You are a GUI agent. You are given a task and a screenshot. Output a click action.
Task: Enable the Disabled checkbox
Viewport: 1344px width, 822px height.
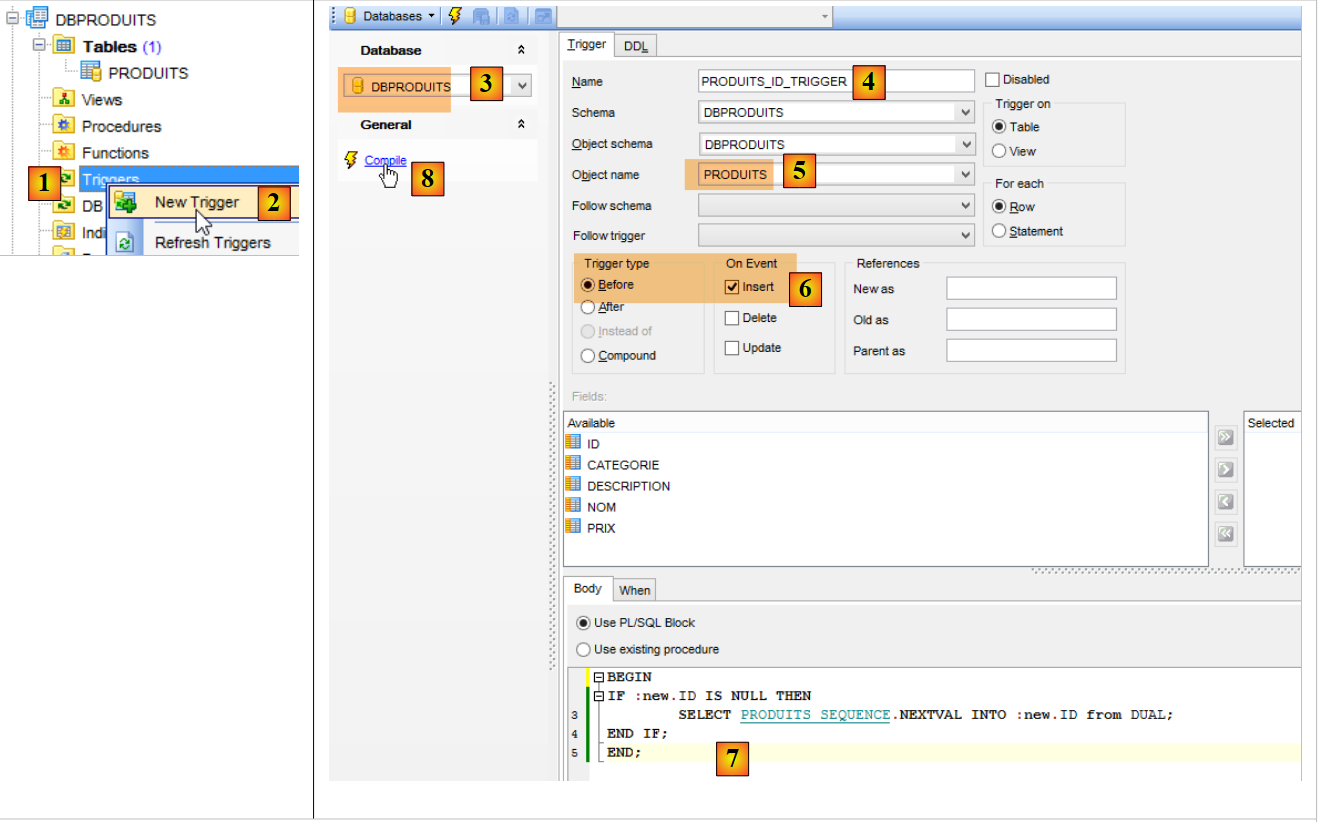pyautogui.click(x=992, y=80)
